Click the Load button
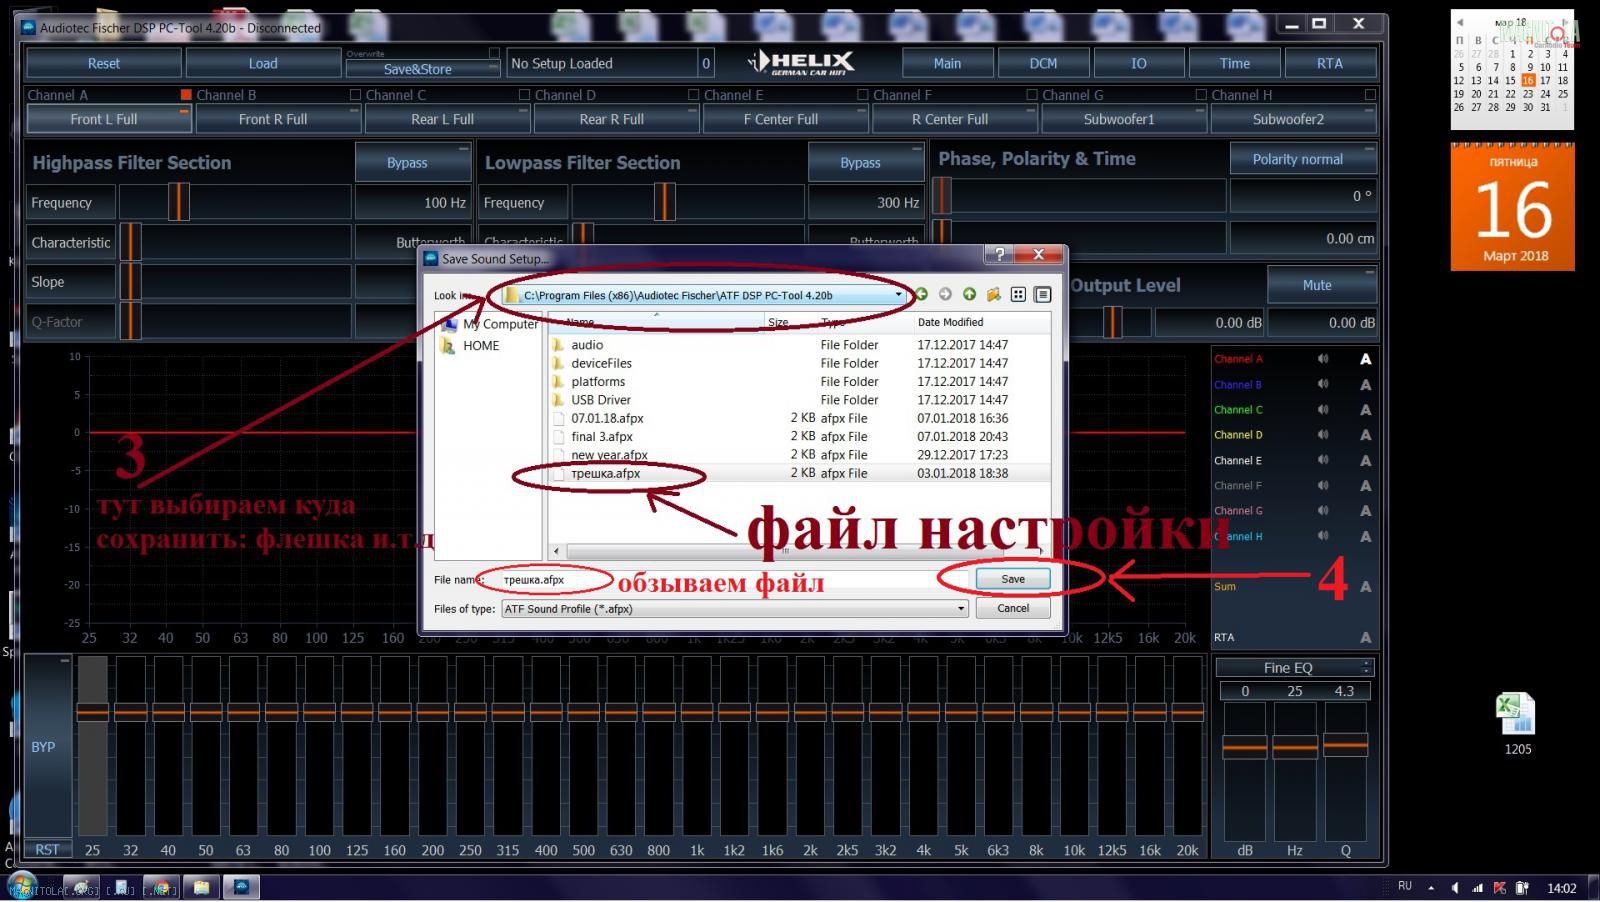This screenshot has width=1600, height=902. point(263,63)
